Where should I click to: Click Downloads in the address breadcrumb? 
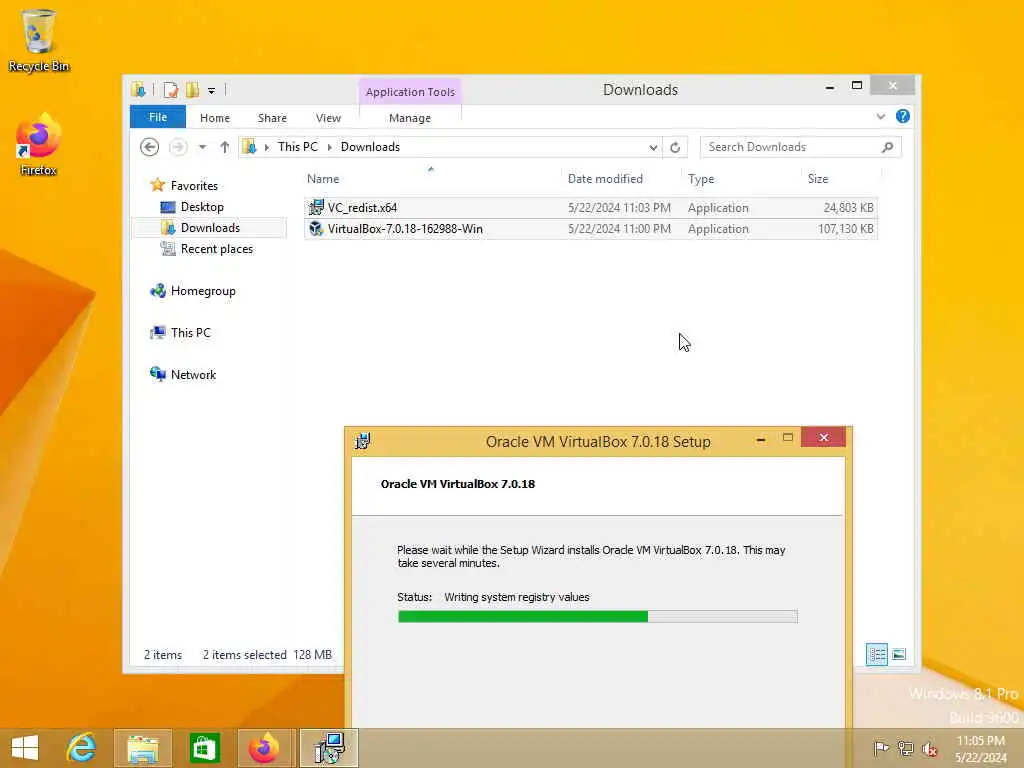(370, 147)
